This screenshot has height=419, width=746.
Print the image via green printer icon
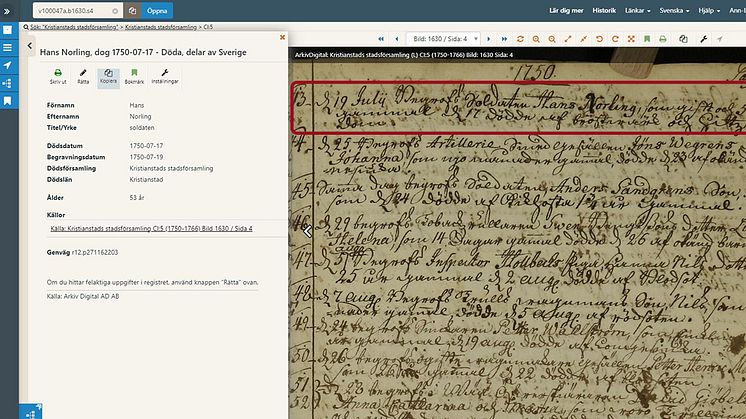pos(663,39)
